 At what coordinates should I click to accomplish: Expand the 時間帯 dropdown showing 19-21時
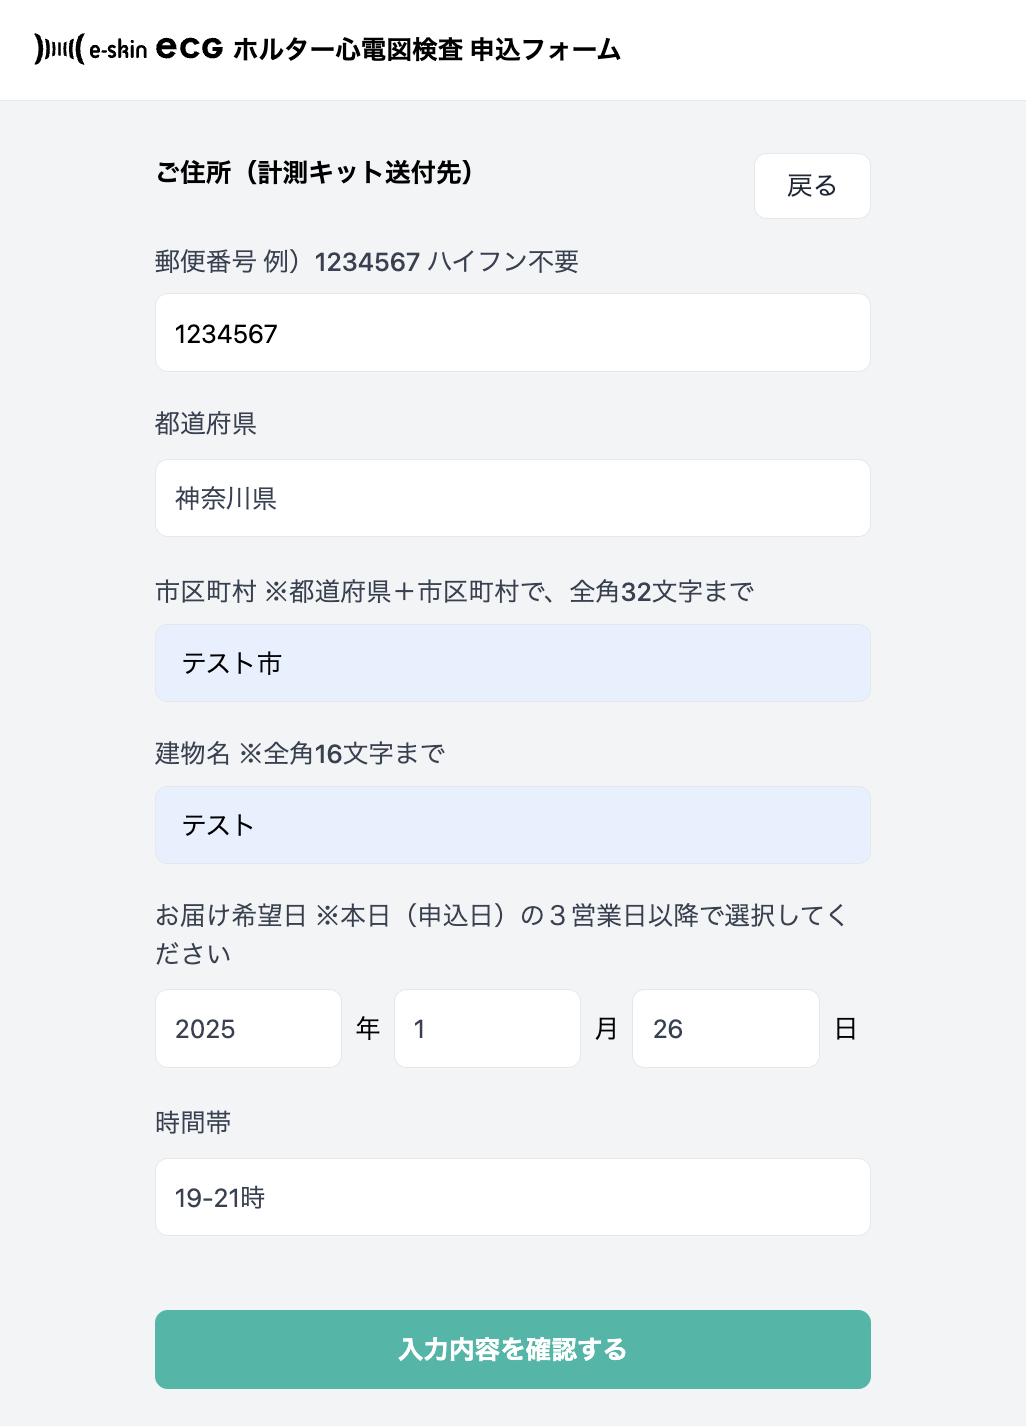click(x=512, y=1197)
